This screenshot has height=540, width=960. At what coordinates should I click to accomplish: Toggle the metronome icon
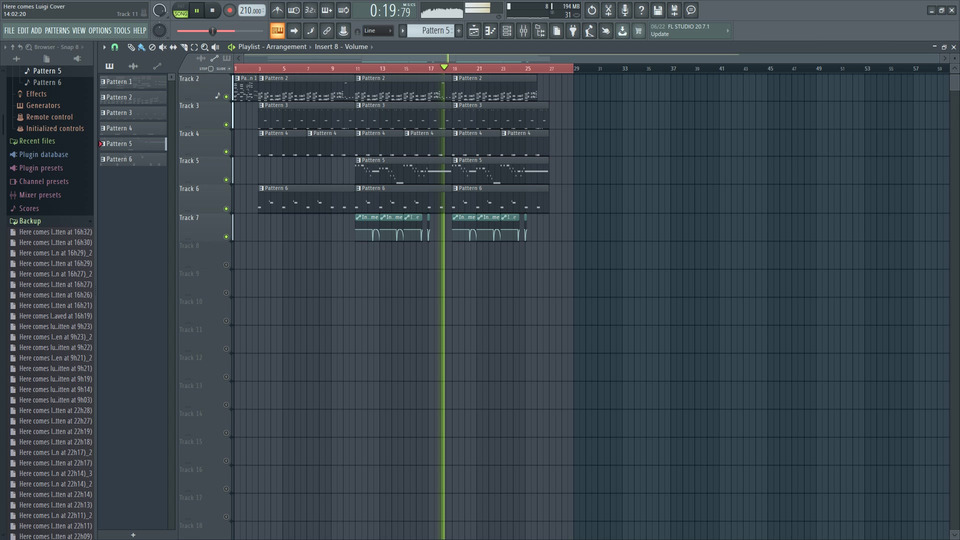pyautogui.click(x=277, y=10)
